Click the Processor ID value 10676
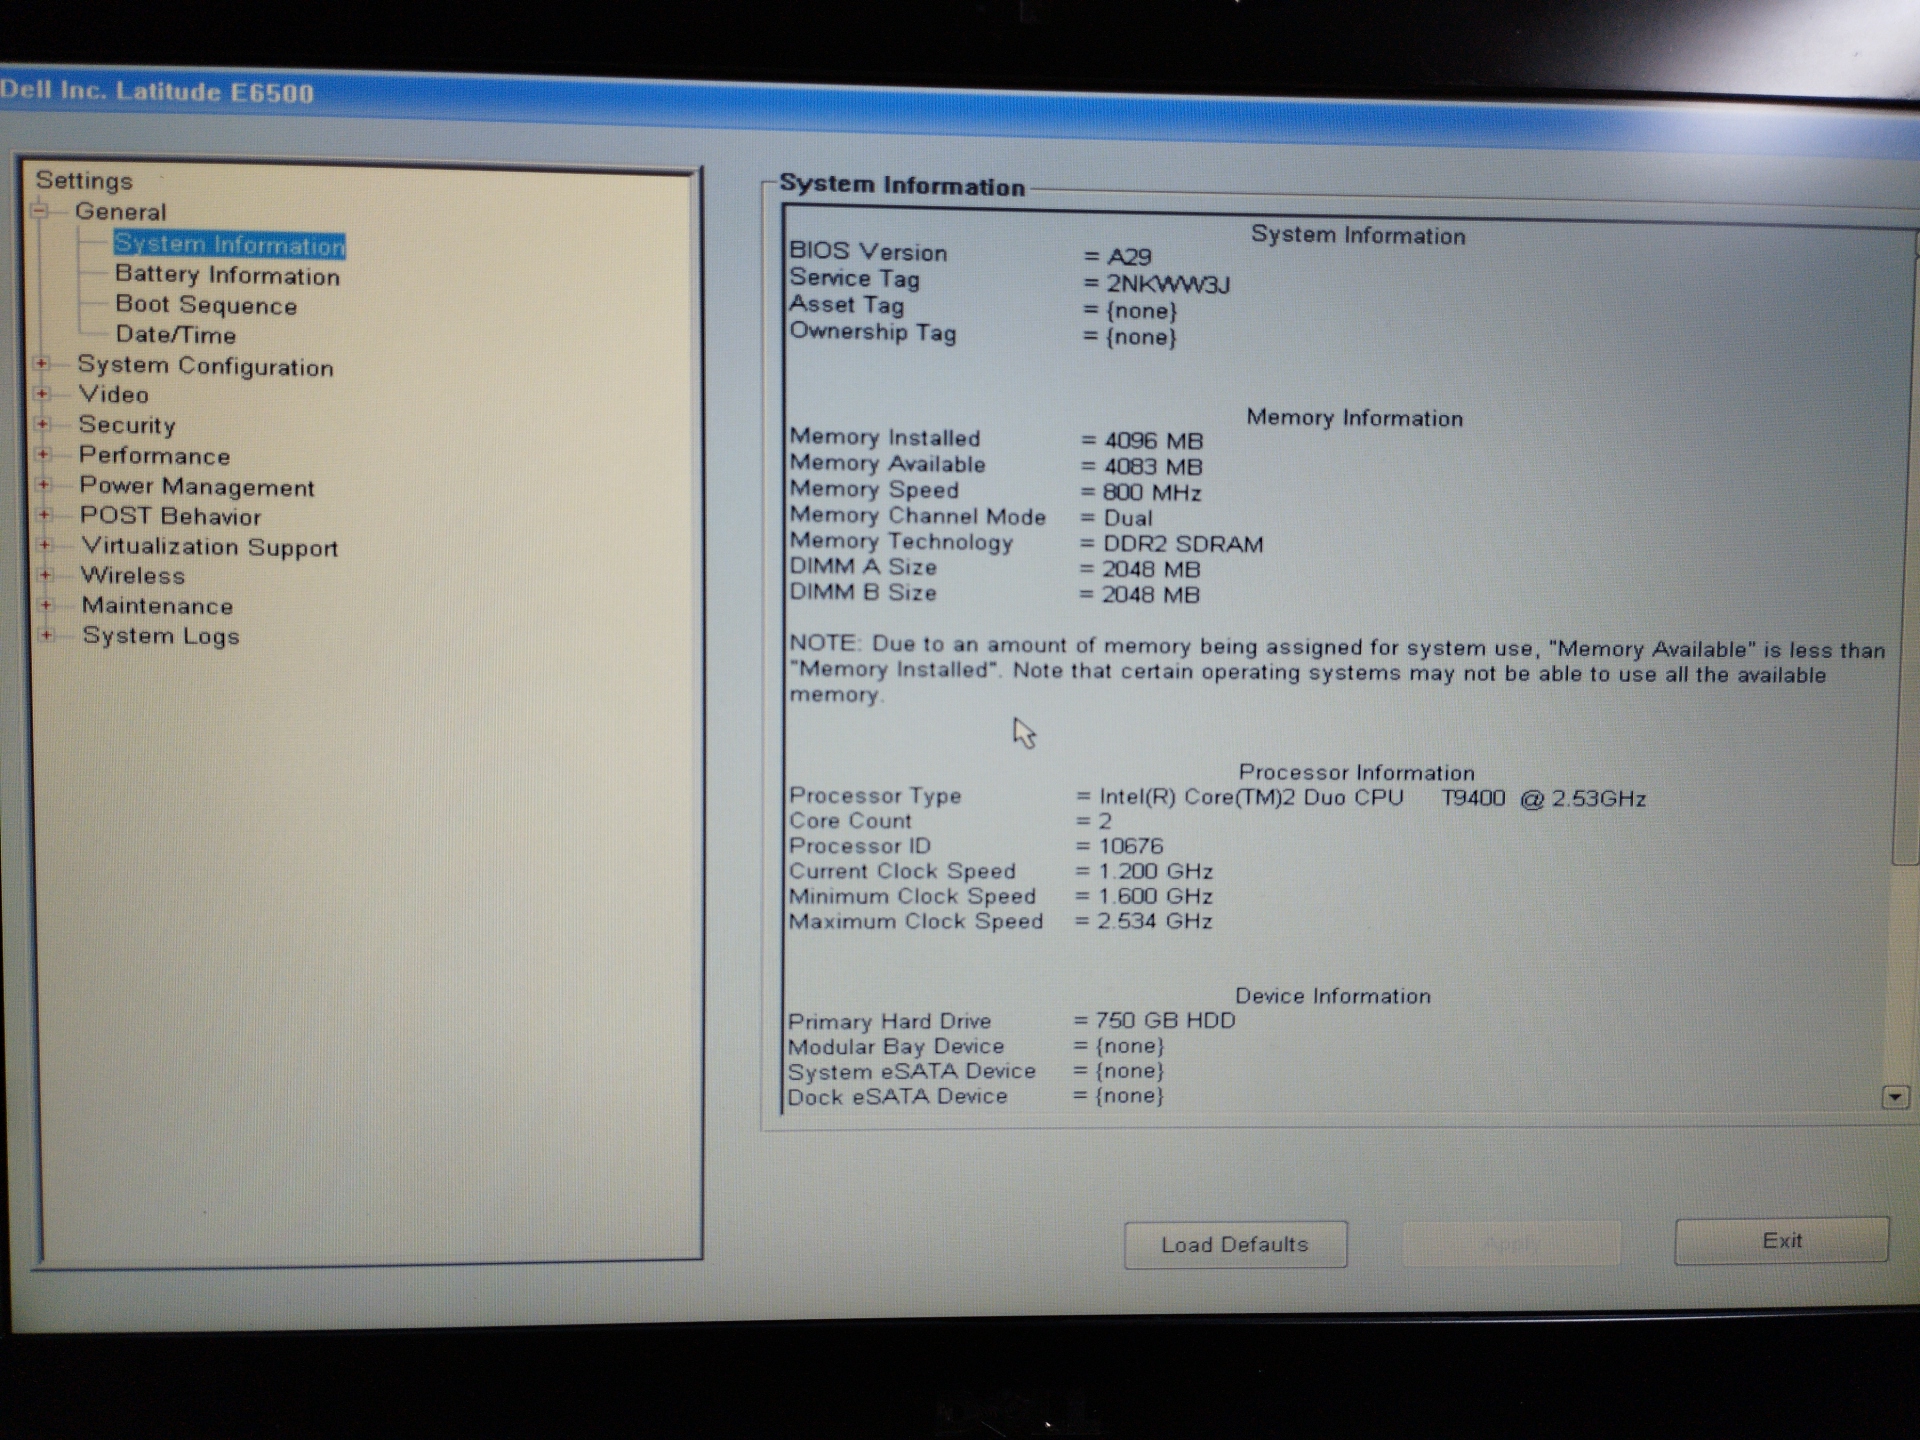Viewport: 1920px width, 1440px height. point(1131,846)
